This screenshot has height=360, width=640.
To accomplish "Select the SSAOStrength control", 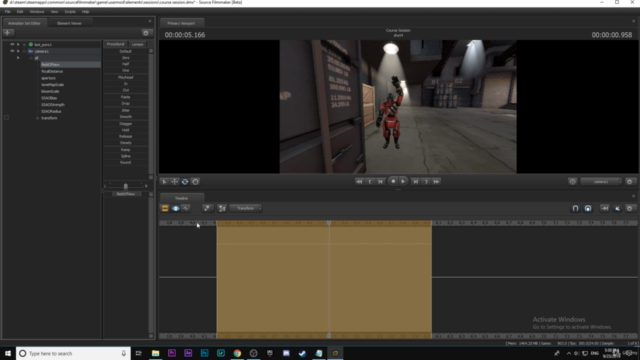I will (x=53, y=104).
